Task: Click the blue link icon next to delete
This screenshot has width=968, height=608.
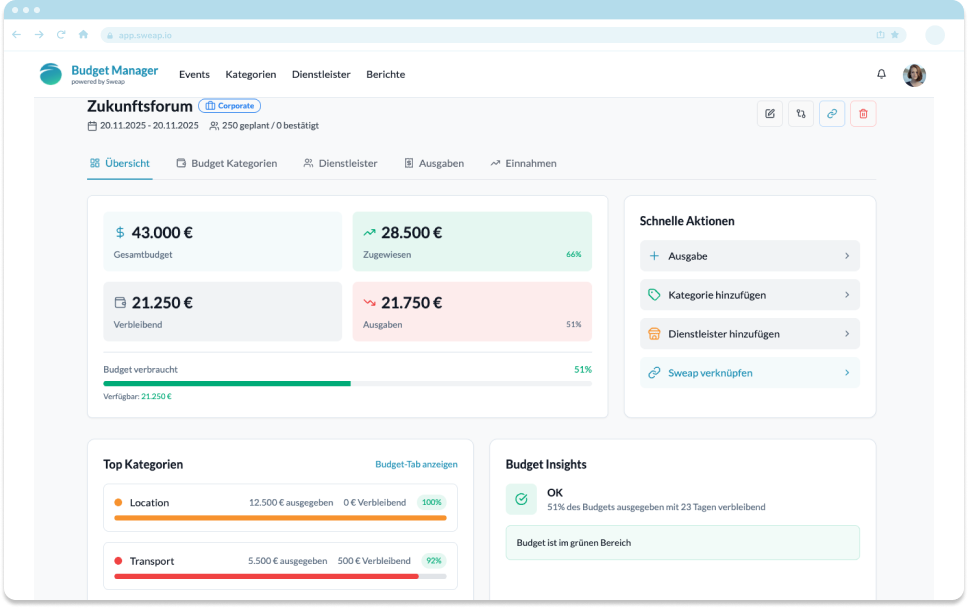Action: point(831,114)
